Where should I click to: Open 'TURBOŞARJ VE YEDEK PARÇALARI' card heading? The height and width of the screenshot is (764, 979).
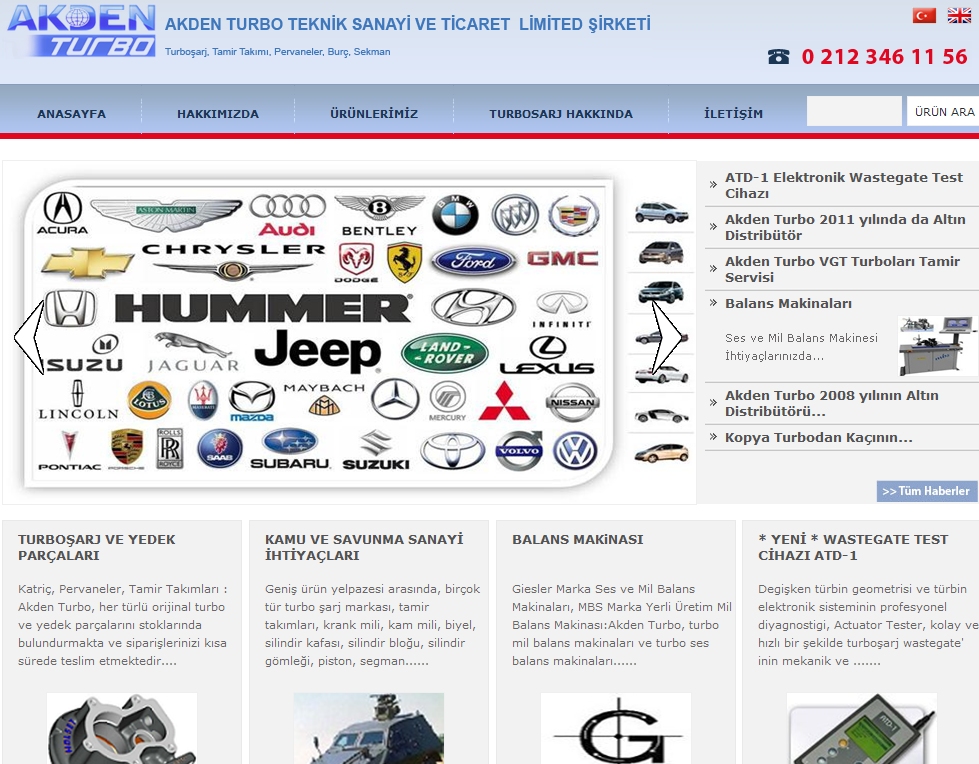(97, 547)
